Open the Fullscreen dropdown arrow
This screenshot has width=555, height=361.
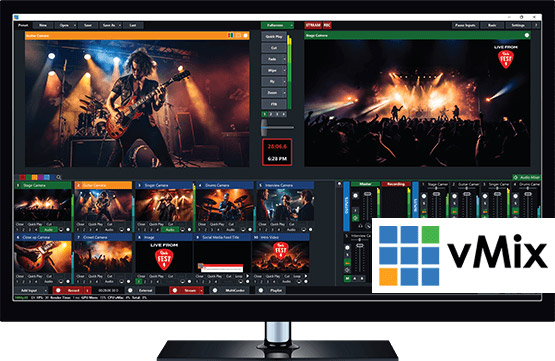pos(291,25)
